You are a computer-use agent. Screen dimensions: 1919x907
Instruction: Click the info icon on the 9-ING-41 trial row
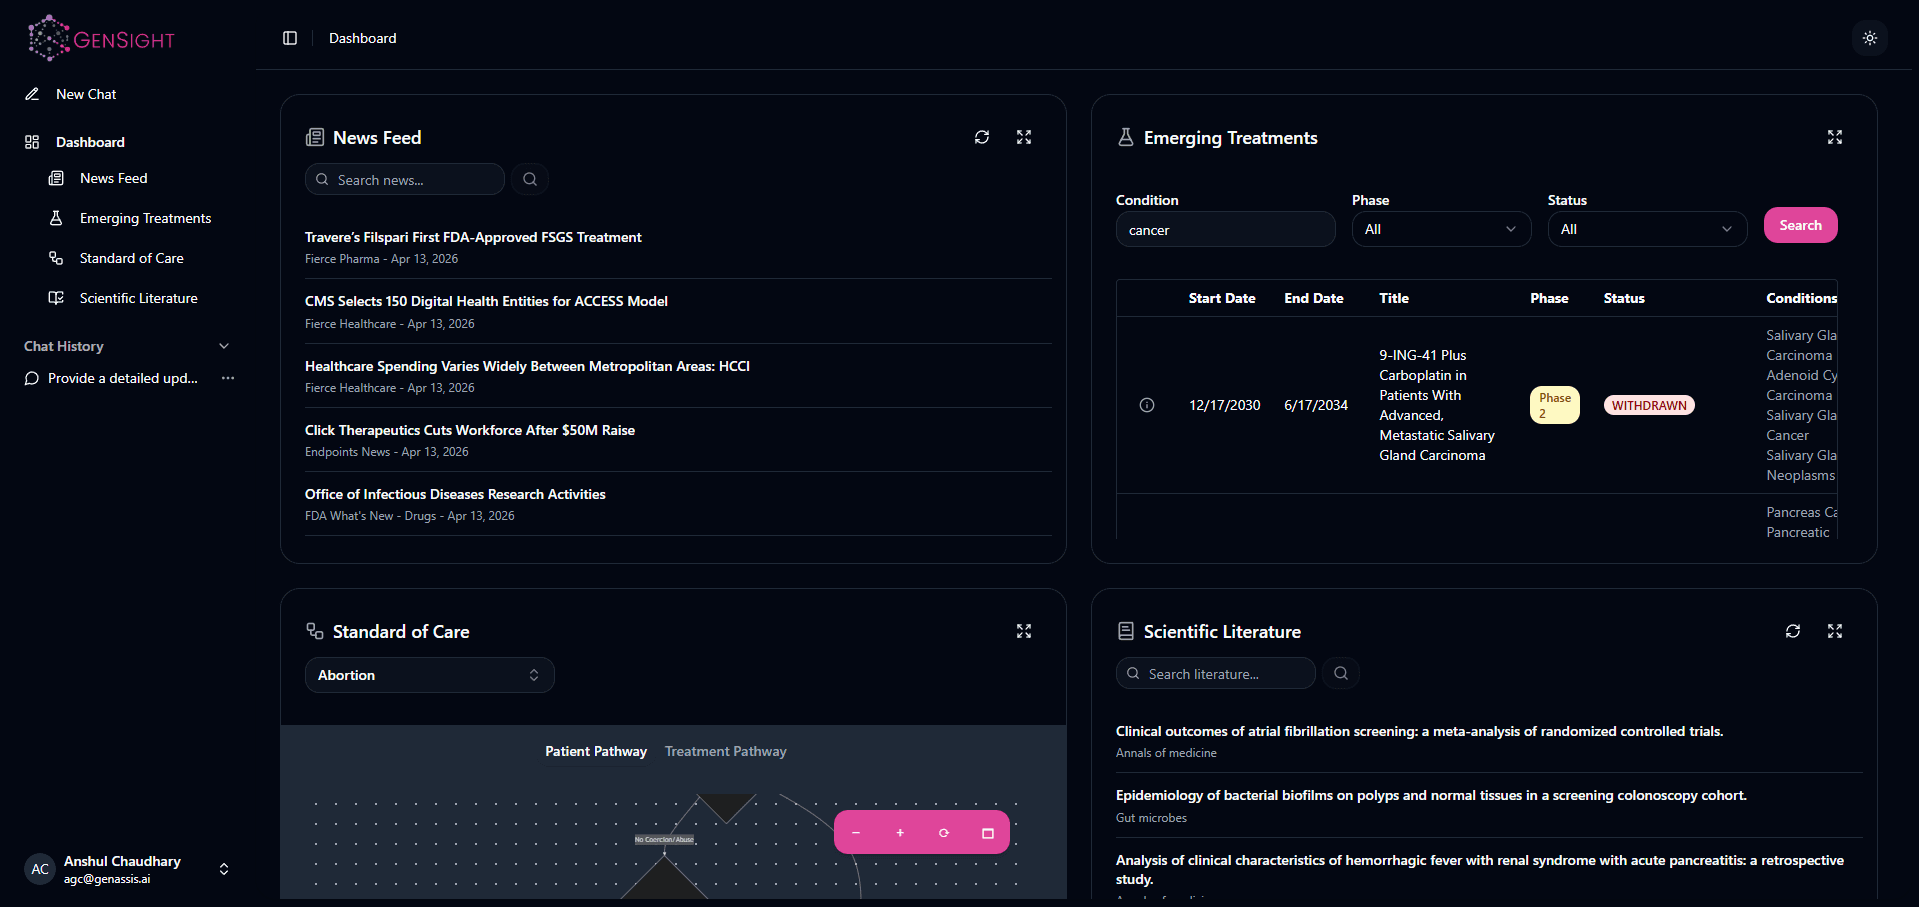pyautogui.click(x=1146, y=405)
